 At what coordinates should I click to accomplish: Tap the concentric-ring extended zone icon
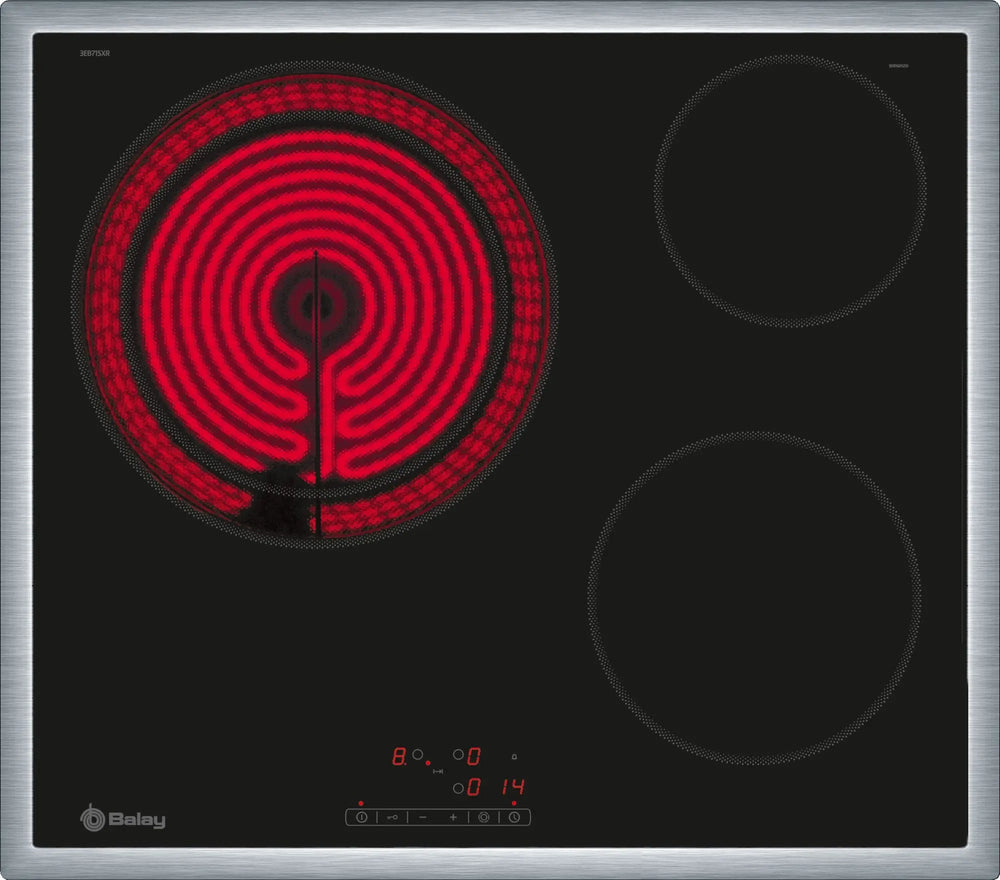tap(484, 817)
